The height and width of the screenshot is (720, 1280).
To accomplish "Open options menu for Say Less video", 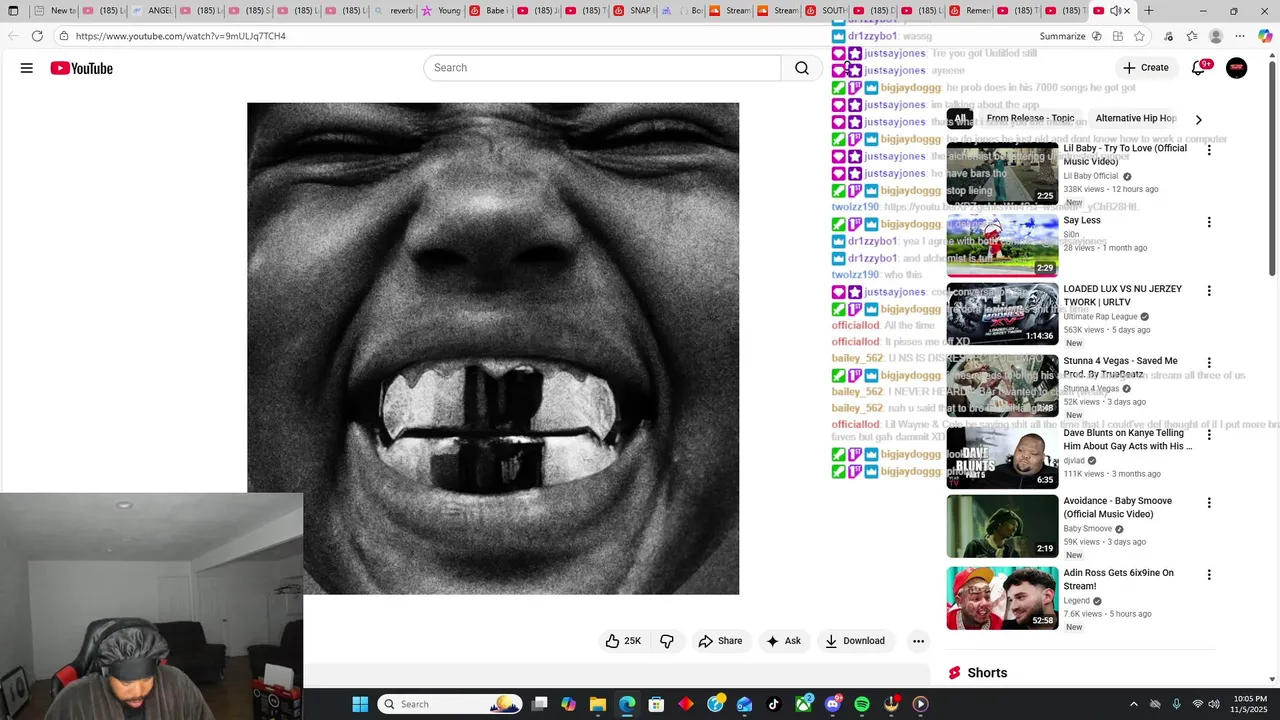I will (x=1209, y=222).
